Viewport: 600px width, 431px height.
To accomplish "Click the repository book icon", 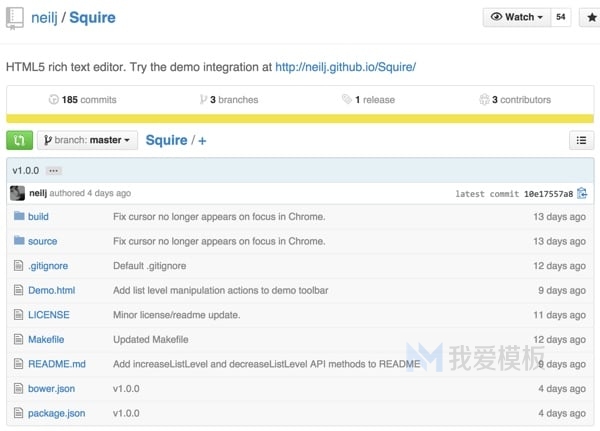I will click(15, 18).
